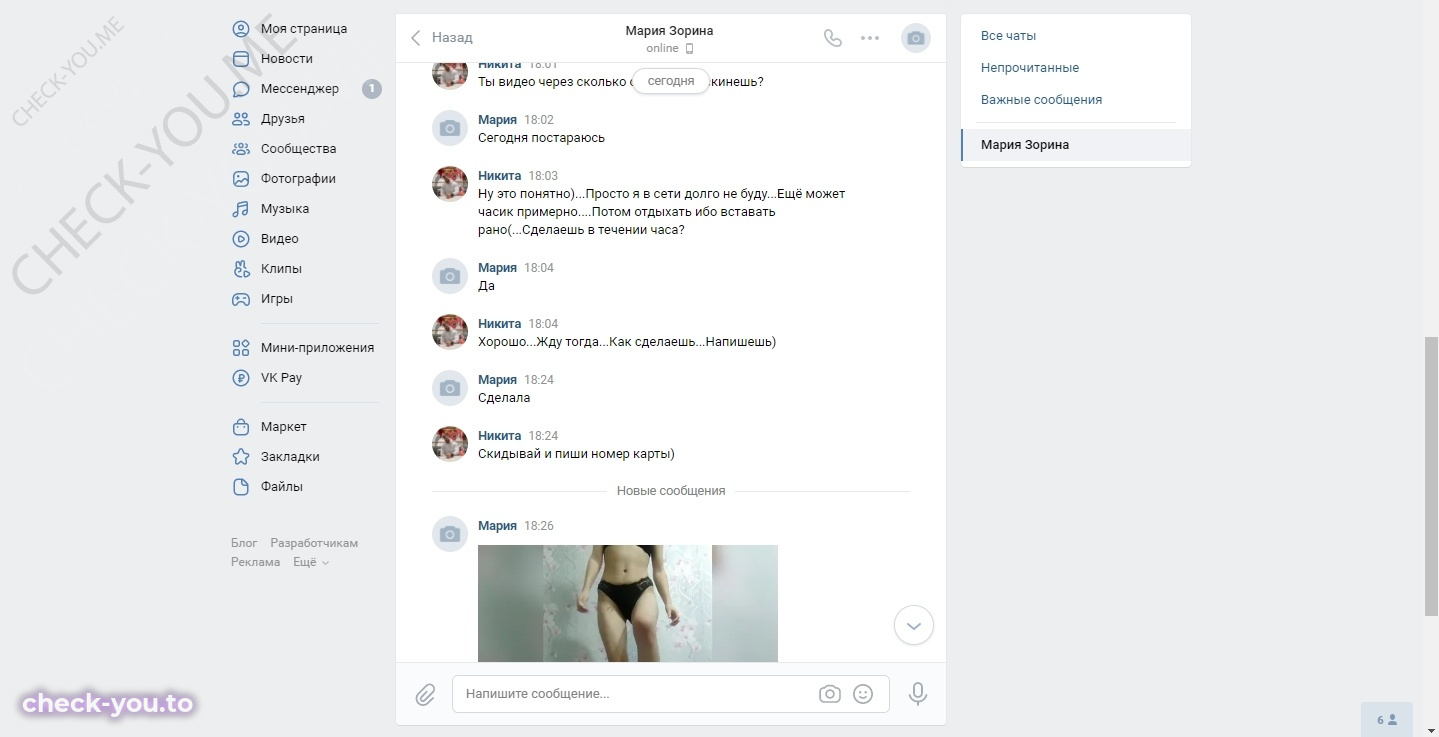Open the Video play icon
The height and width of the screenshot is (737, 1439).
pyautogui.click(x=241, y=239)
